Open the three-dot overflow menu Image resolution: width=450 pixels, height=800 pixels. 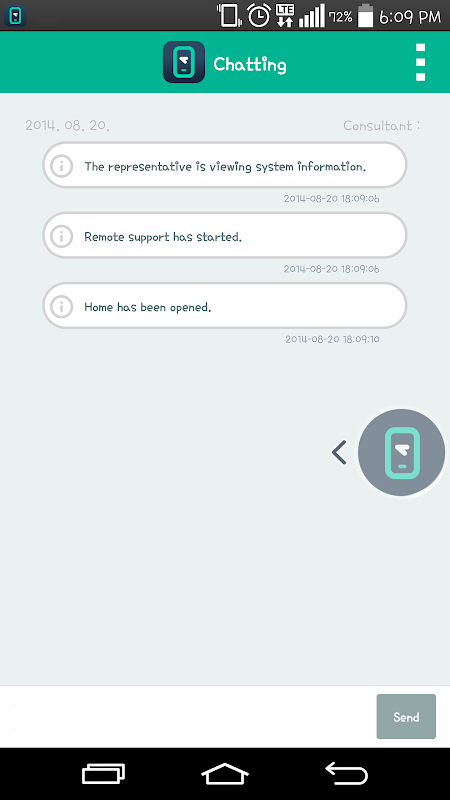click(x=420, y=62)
